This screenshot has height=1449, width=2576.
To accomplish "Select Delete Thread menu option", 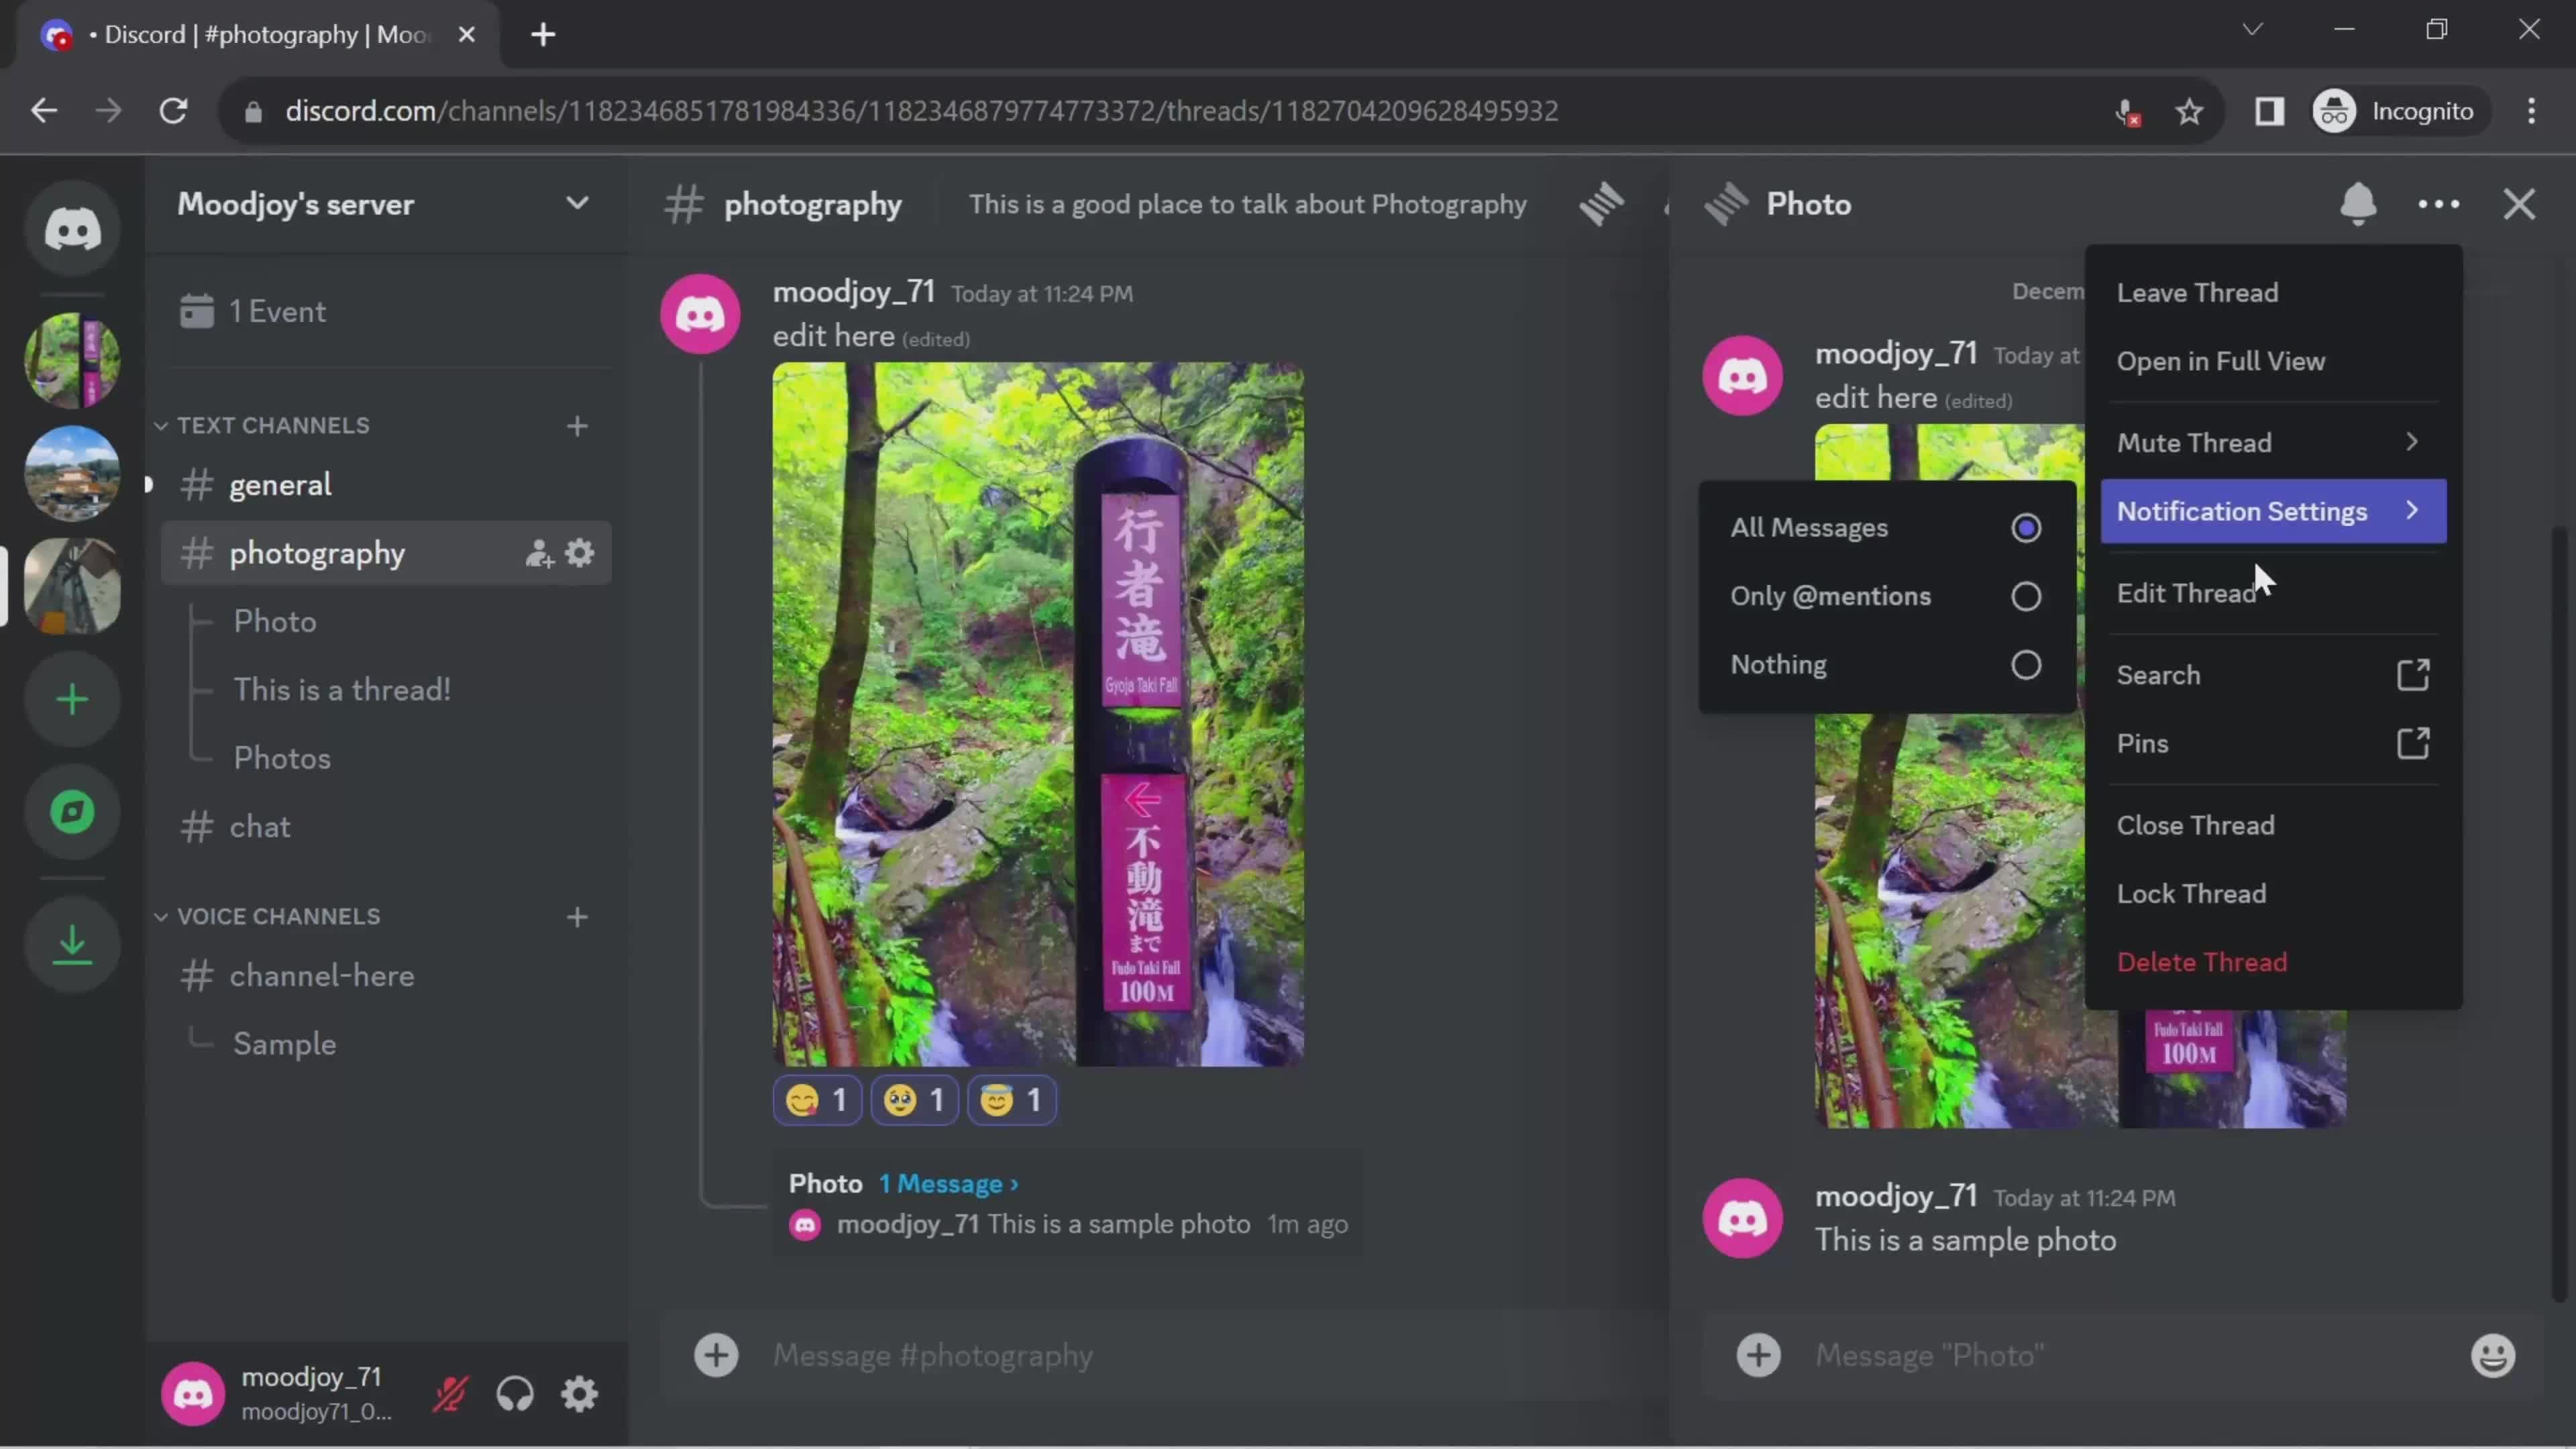I will coord(2203,961).
